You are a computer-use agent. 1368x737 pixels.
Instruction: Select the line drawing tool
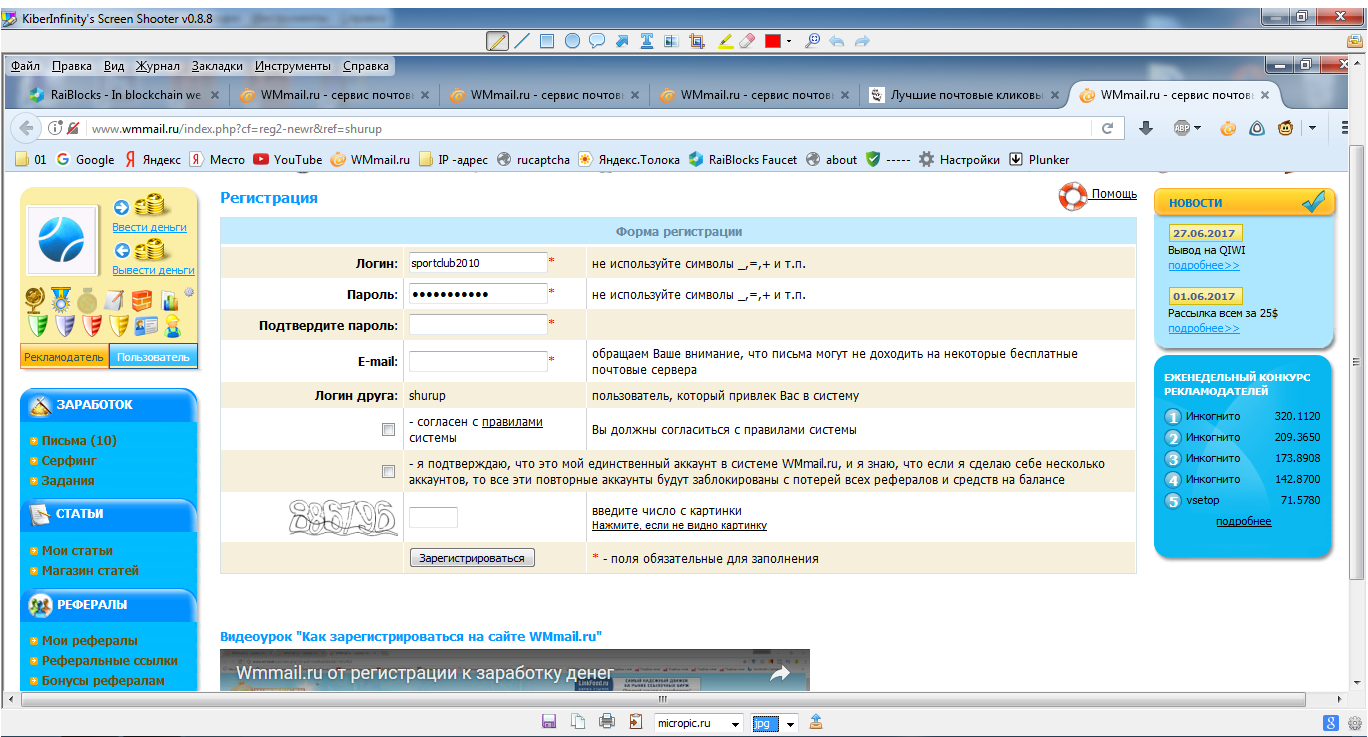coord(522,41)
